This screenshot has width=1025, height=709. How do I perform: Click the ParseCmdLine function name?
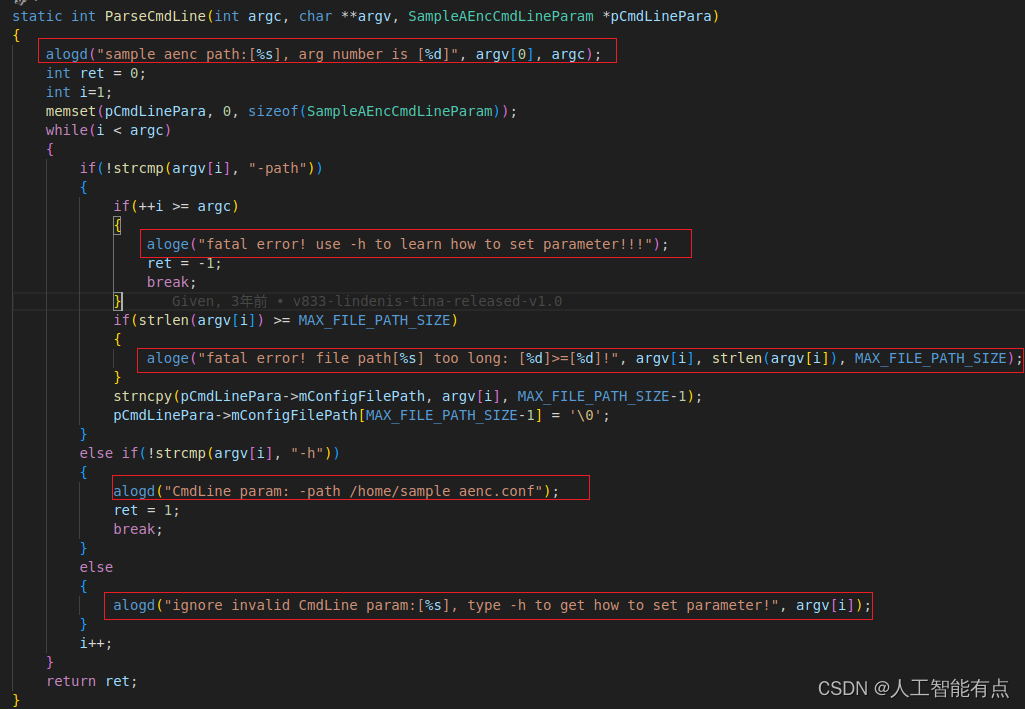(156, 16)
